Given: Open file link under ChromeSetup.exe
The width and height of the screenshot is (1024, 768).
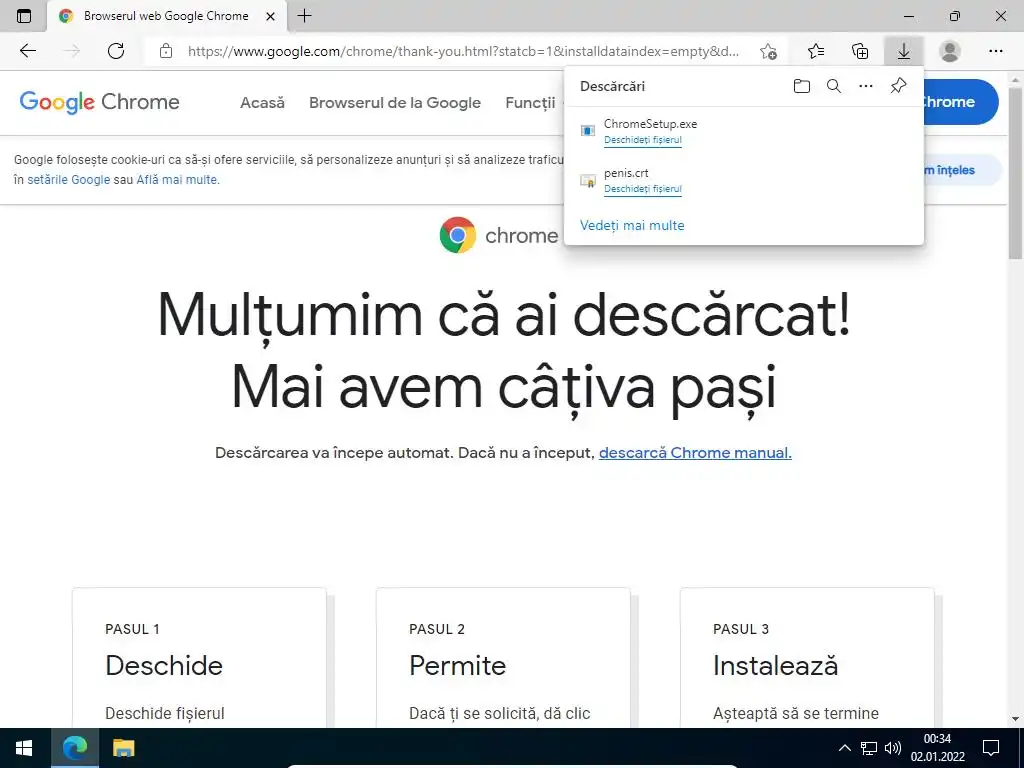Looking at the screenshot, I should click(x=643, y=140).
